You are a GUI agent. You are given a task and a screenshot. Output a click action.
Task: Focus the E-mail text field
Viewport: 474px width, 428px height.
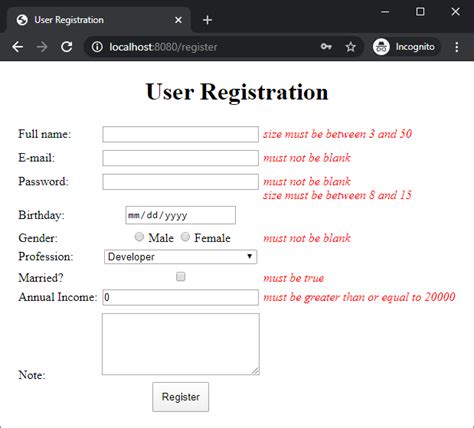click(x=180, y=158)
